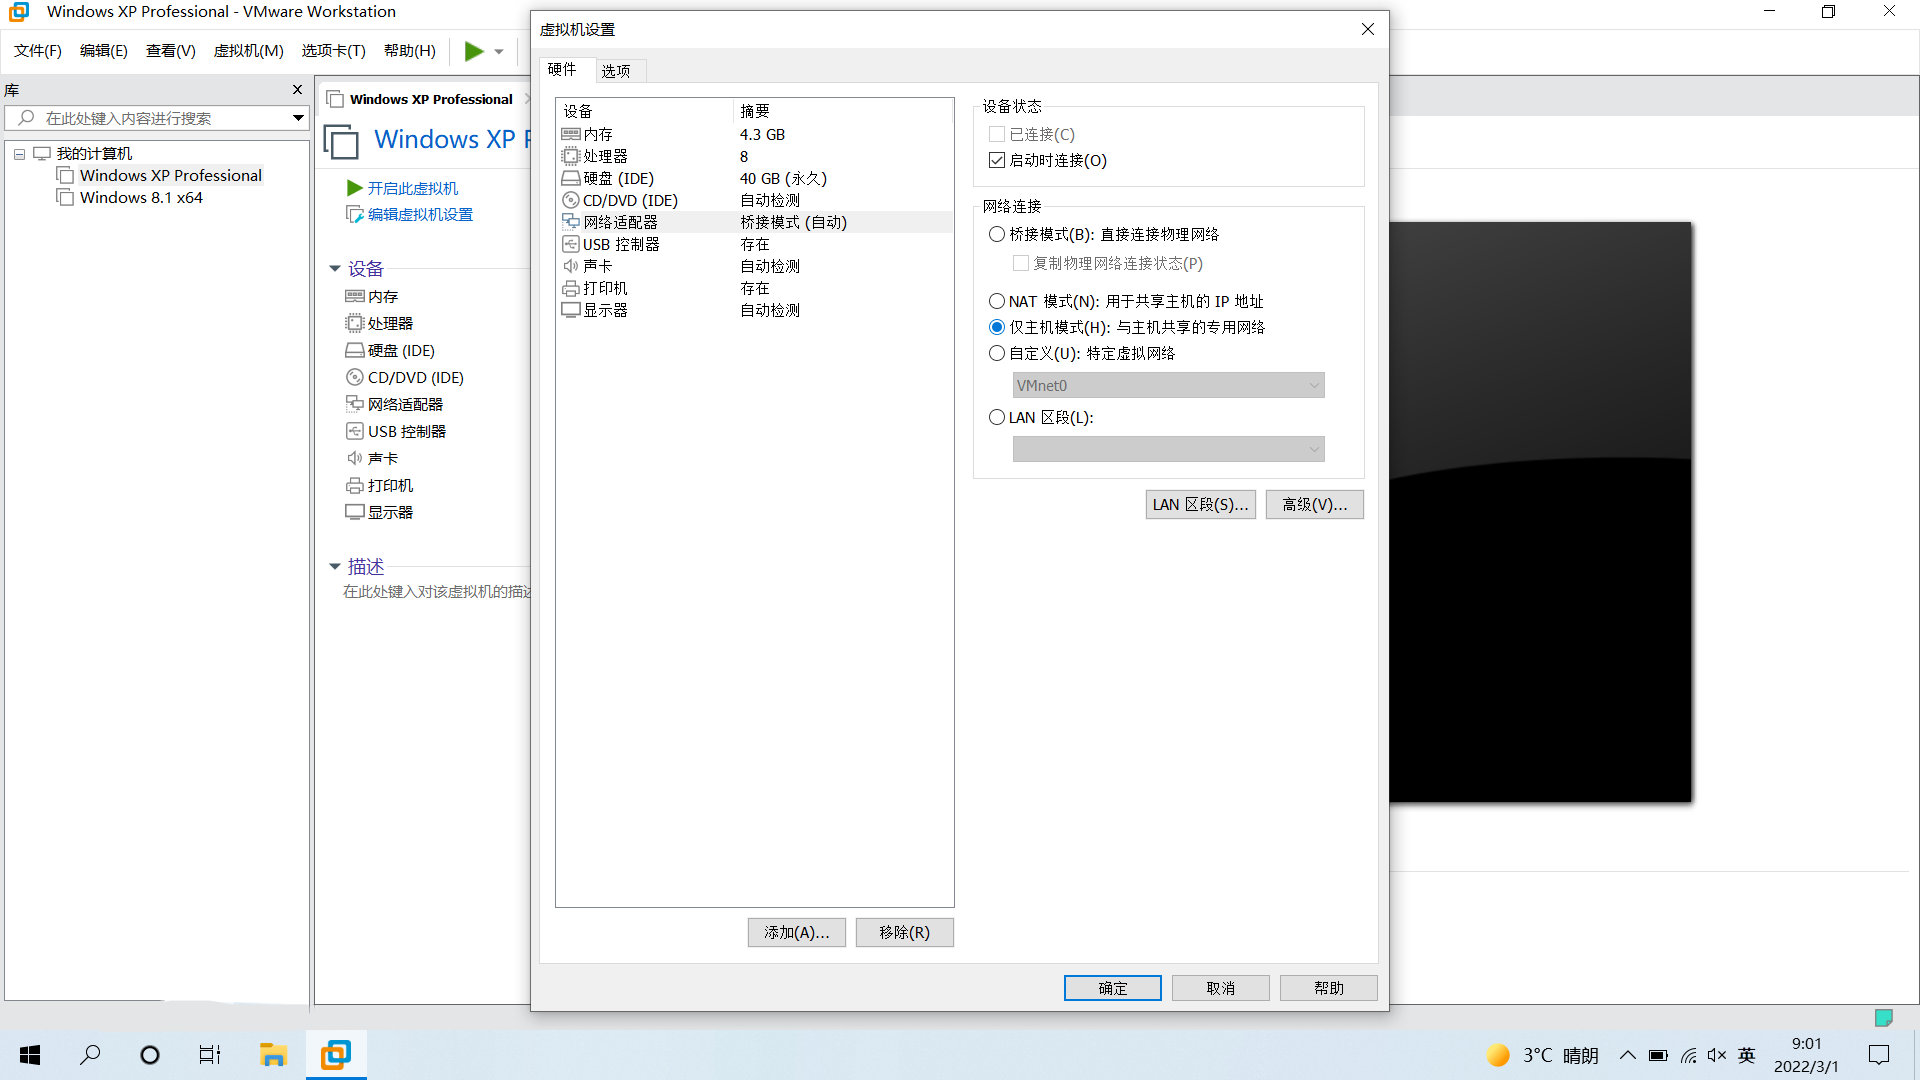Viewport: 1920px width, 1080px height.
Task: Click the hard disk (IDE) icon in the settings list
Action: tap(571, 178)
